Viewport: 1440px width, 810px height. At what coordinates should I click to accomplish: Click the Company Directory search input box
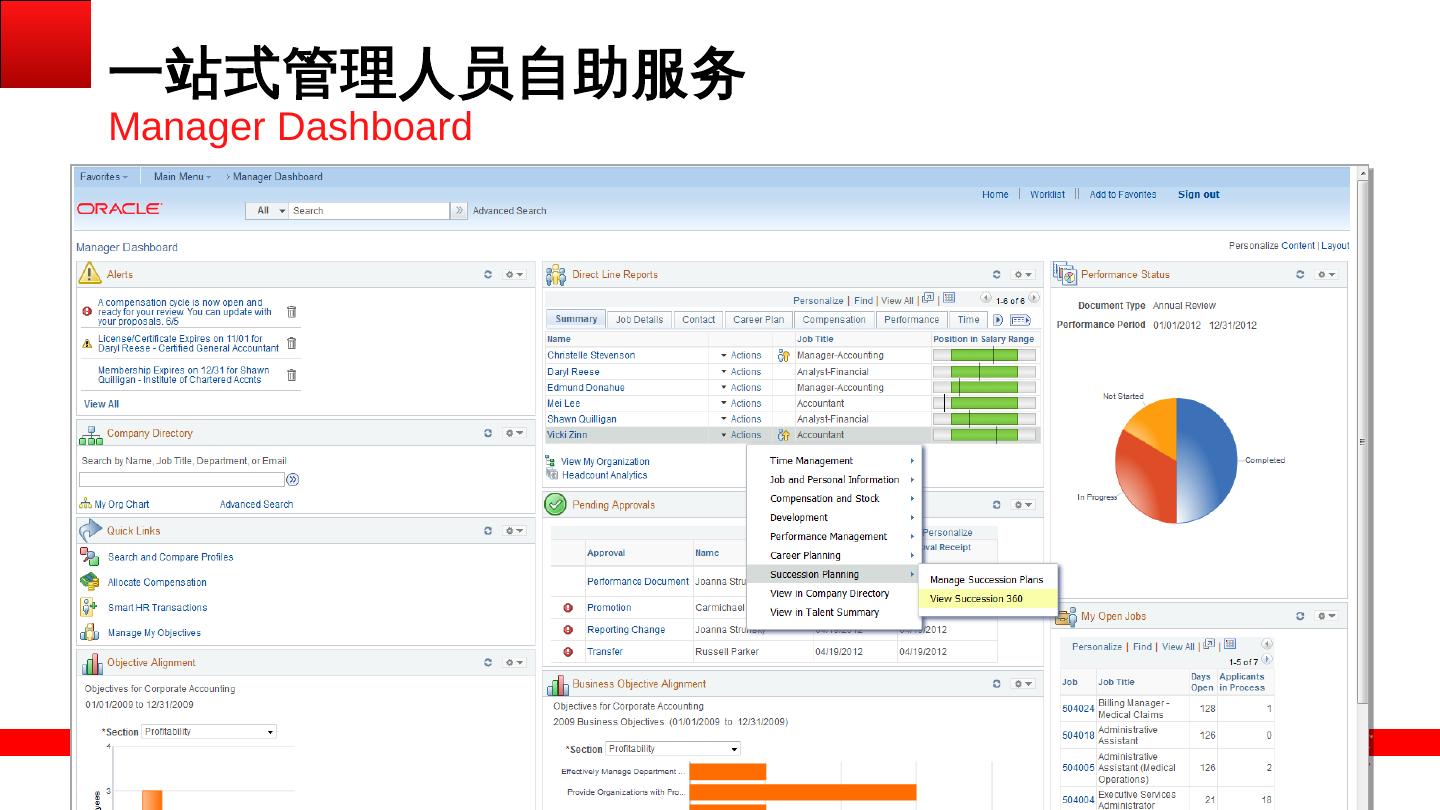coord(181,480)
